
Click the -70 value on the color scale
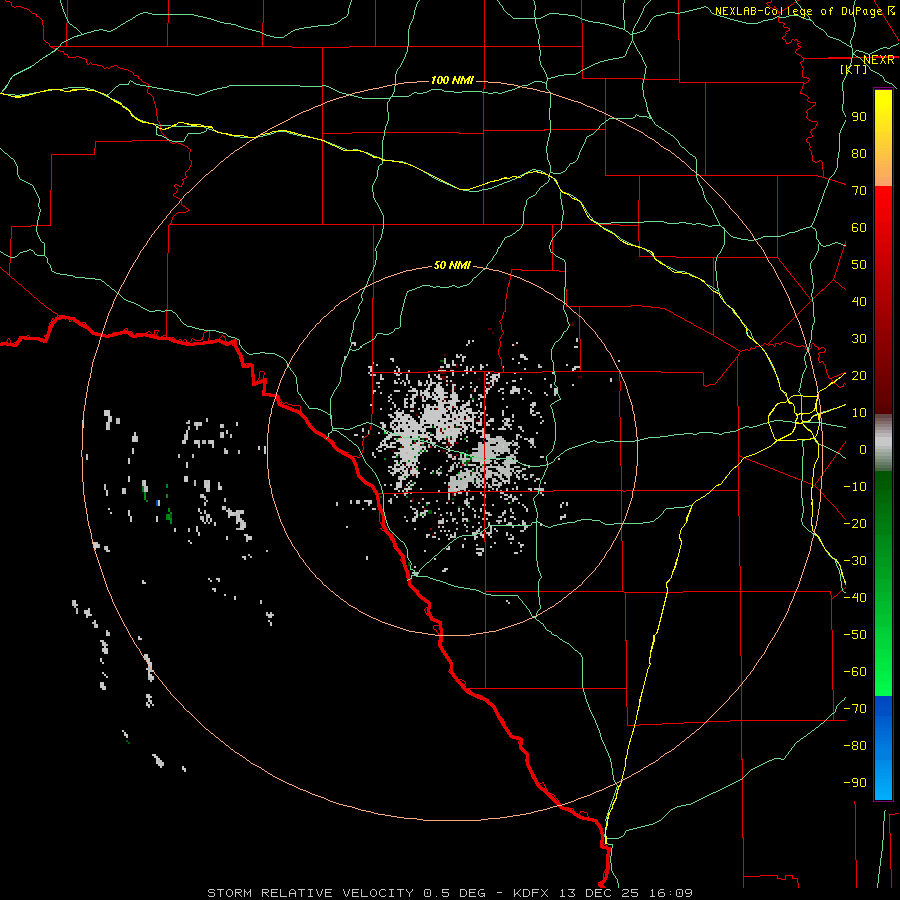pos(855,709)
